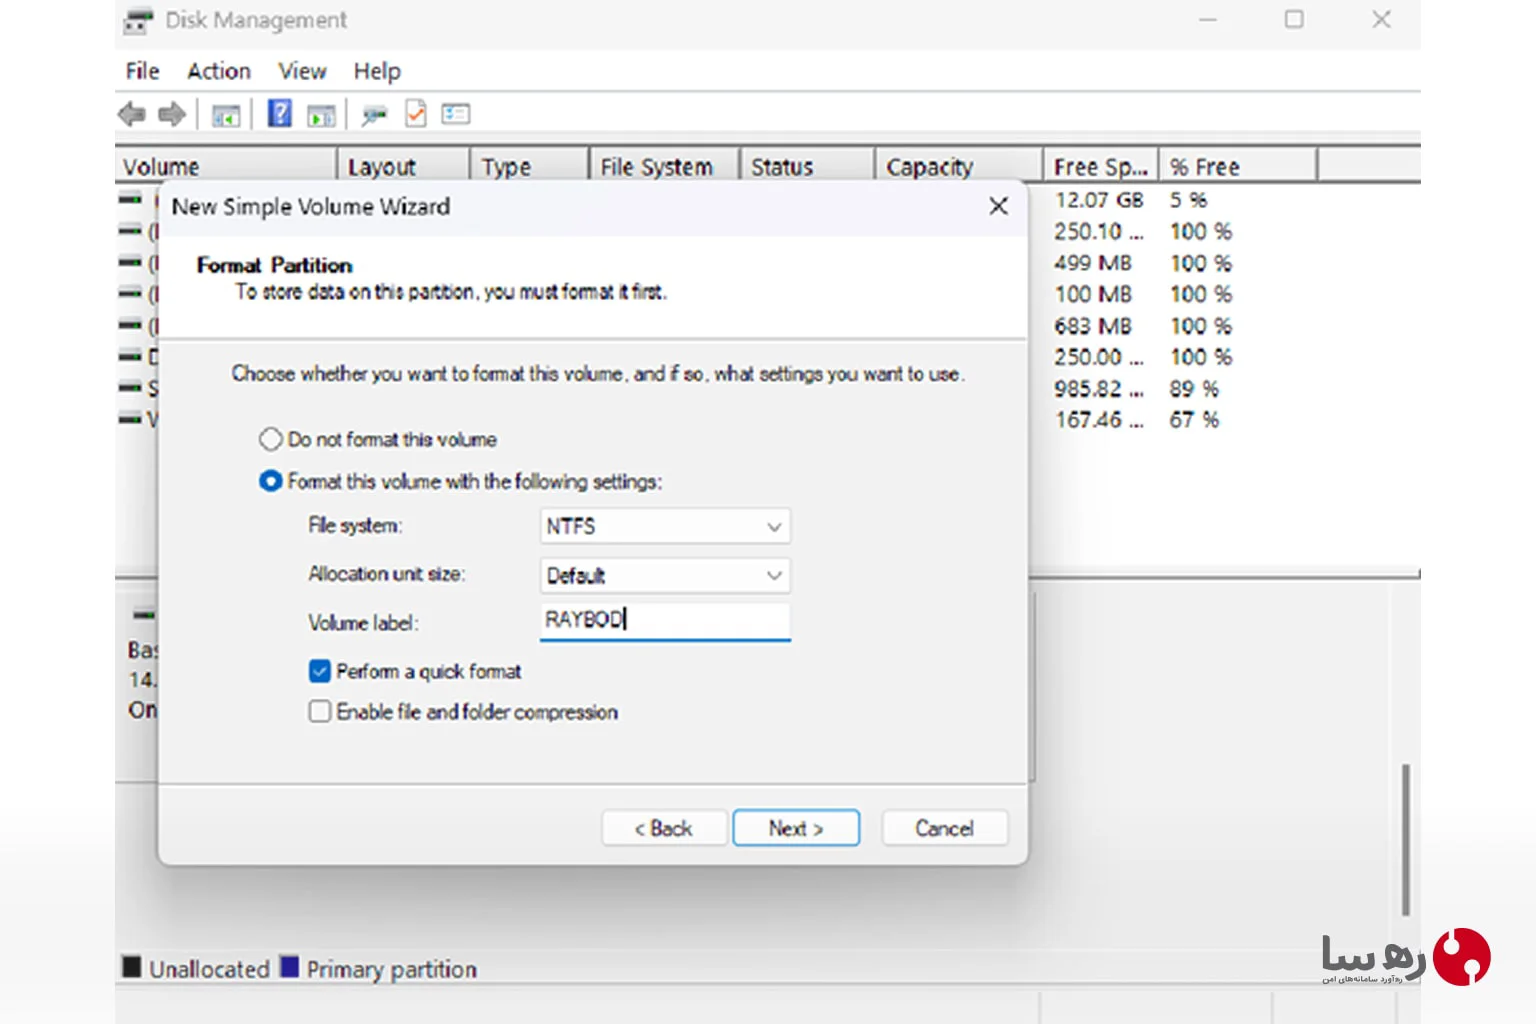Sort by the Status column header
The width and height of the screenshot is (1536, 1024).
(808, 166)
